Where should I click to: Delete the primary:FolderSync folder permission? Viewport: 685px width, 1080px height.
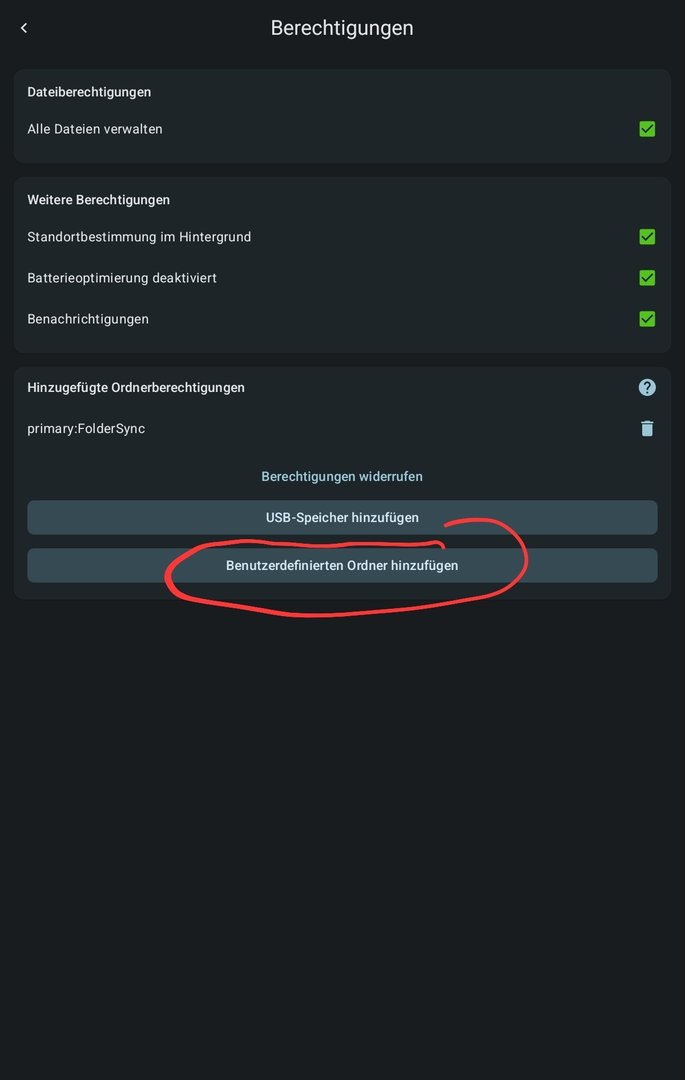click(647, 428)
